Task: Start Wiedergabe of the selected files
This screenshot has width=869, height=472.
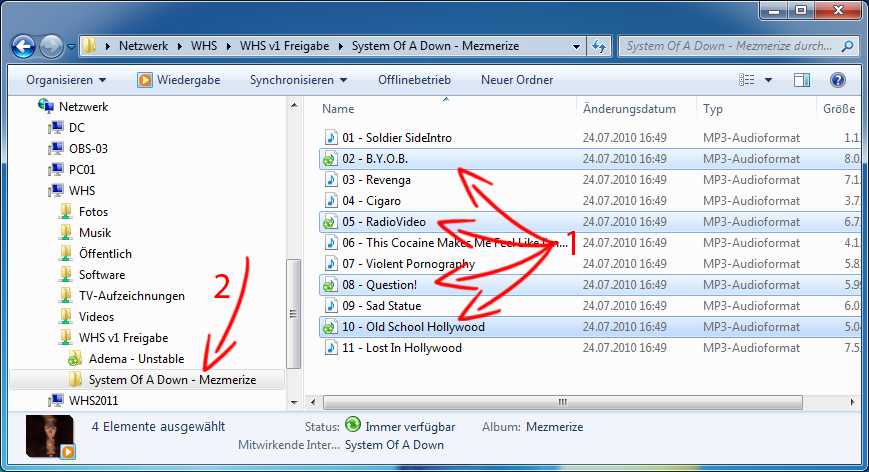Action: [178, 80]
